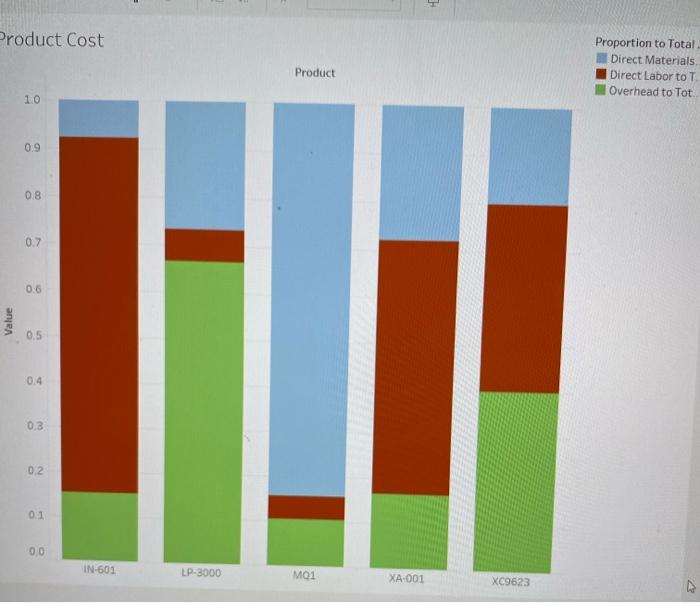Select the red segment of the LP-3000 bar

pyautogui.click(x=204, y=245)
